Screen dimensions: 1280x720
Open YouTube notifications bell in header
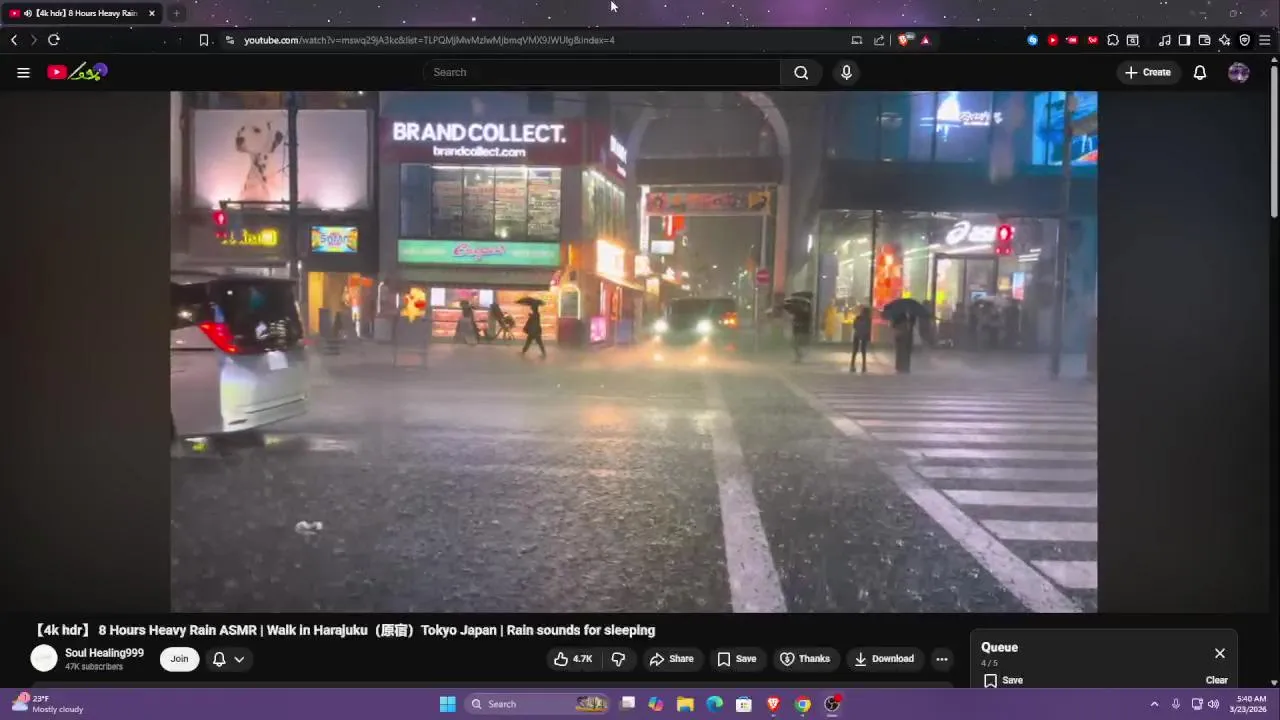pyautogui.click(x=1200, y=72)
